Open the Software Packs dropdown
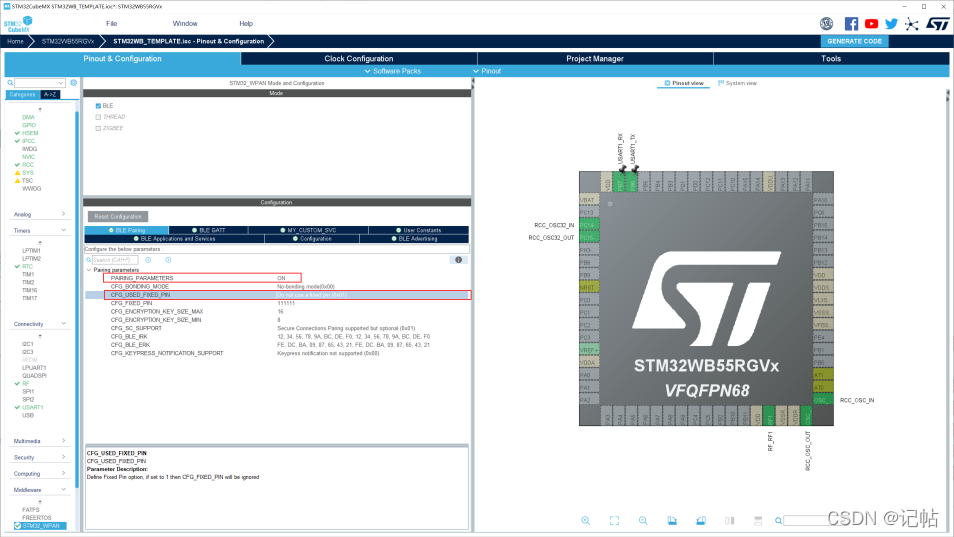Screen dimensions: 954x537 tap(392, 71)
